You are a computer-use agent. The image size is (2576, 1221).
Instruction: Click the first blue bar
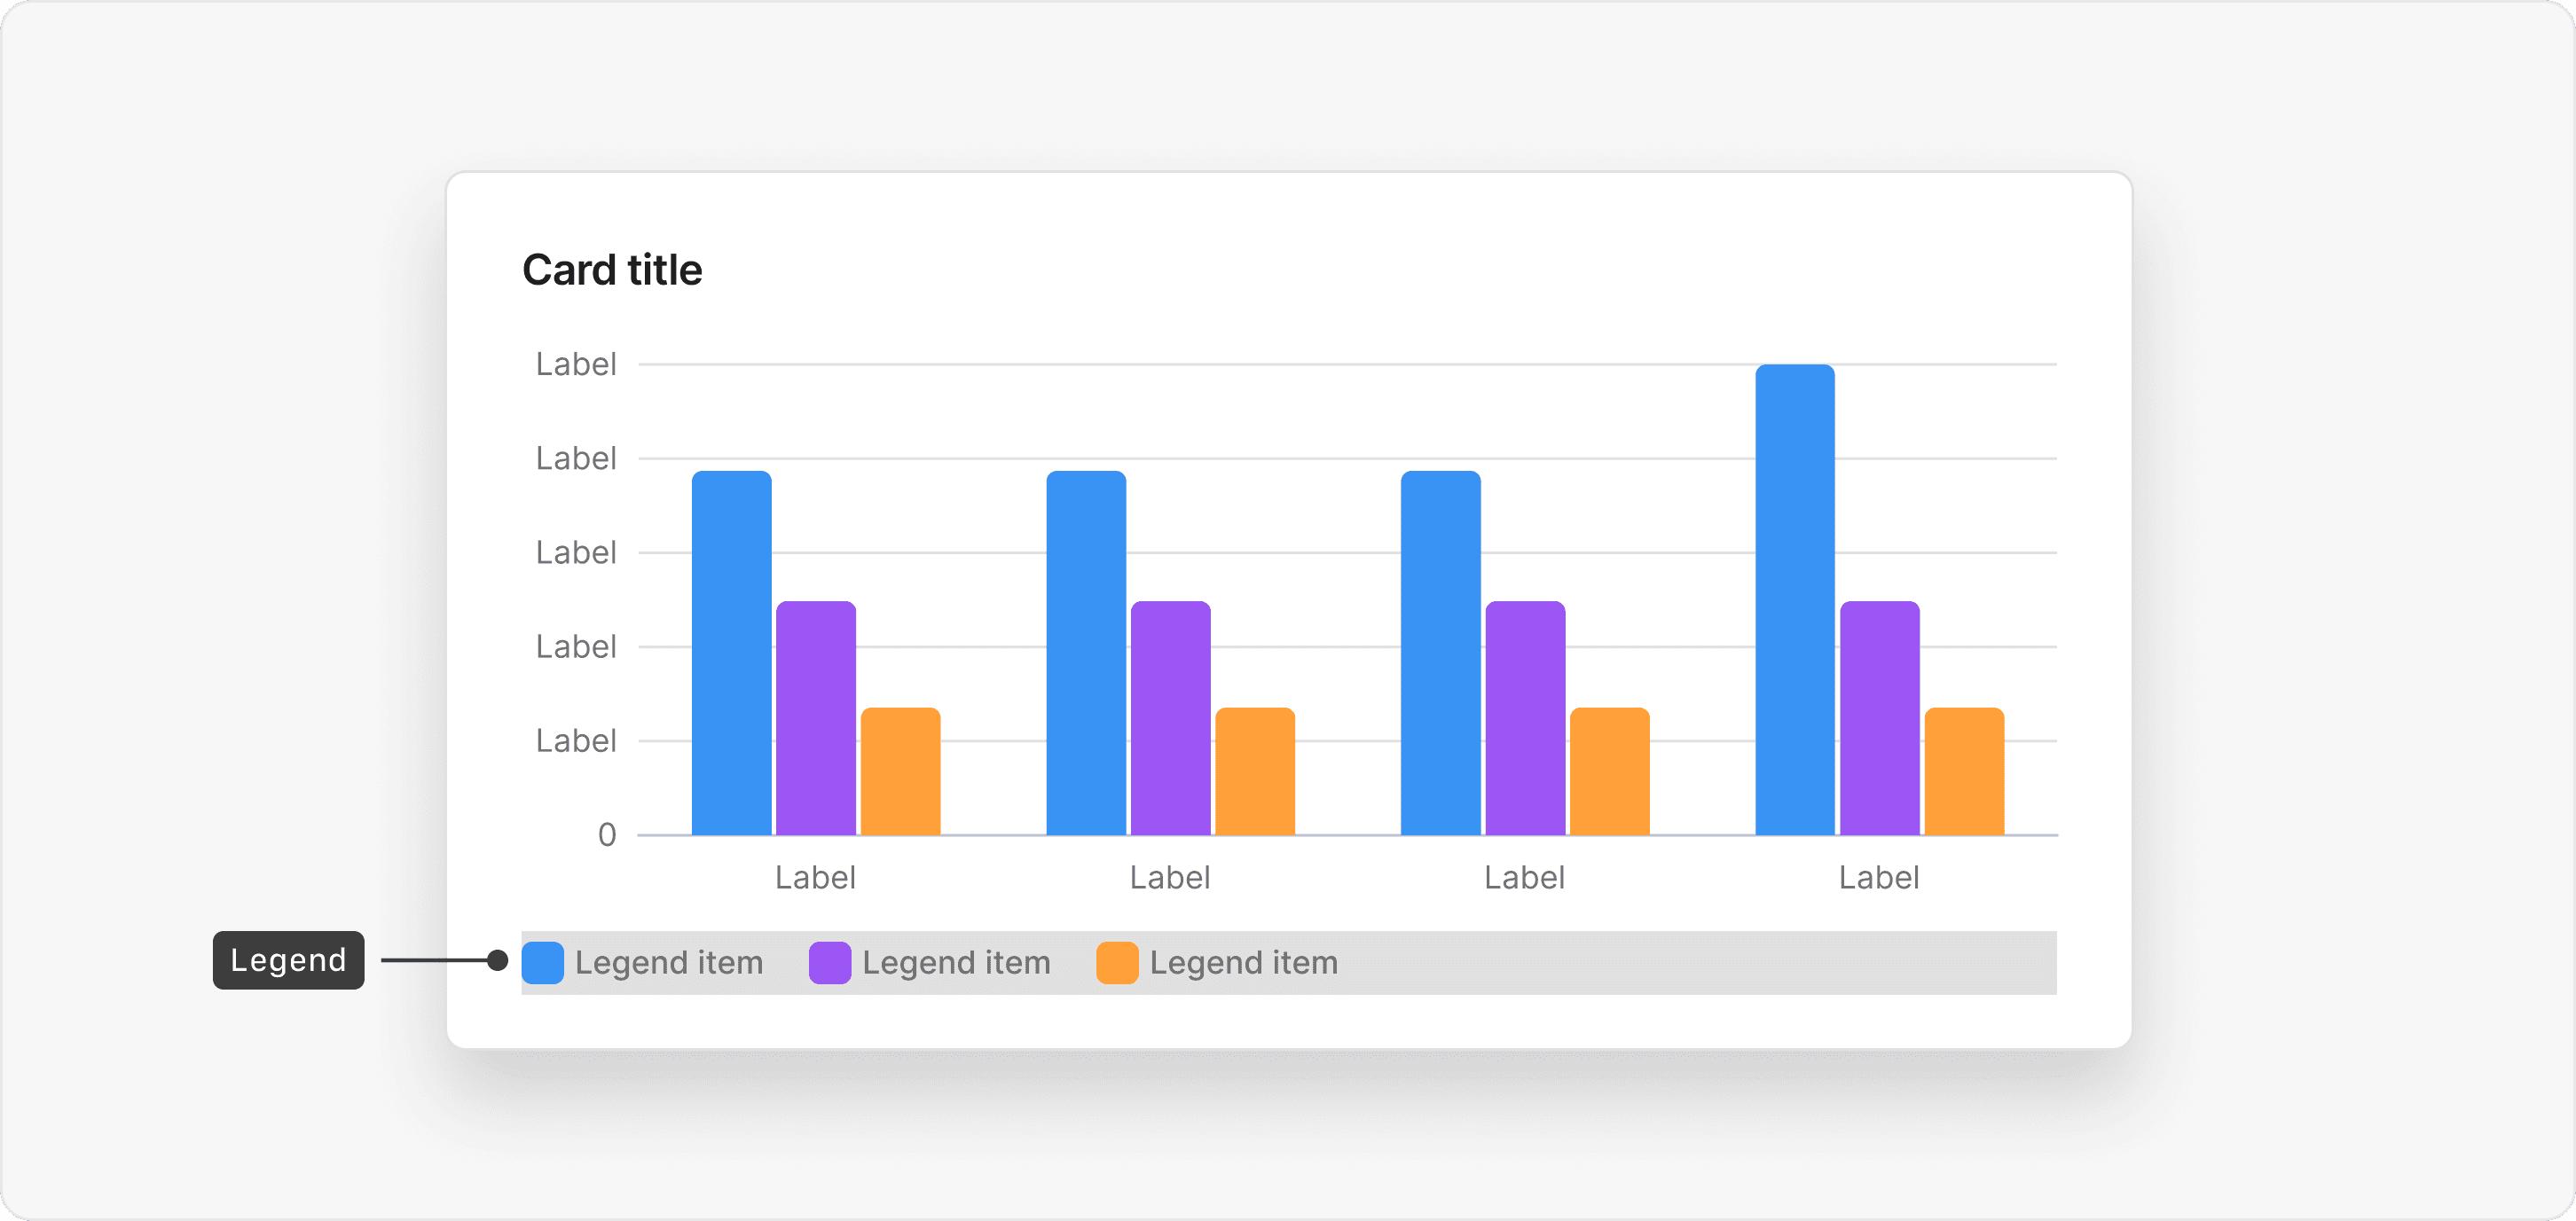(731, 650)
